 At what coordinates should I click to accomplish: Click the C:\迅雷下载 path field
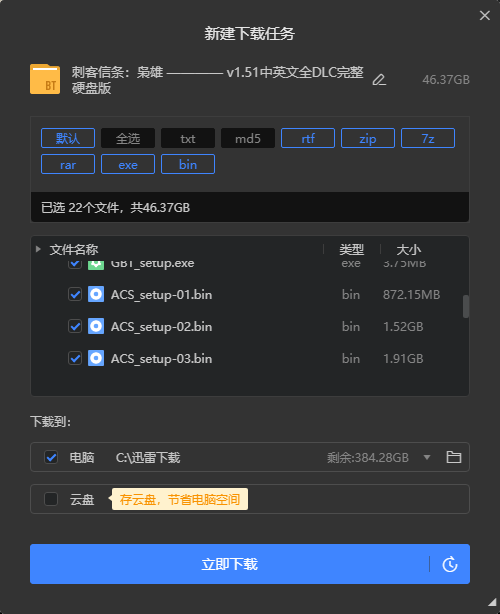coord(148,457)
